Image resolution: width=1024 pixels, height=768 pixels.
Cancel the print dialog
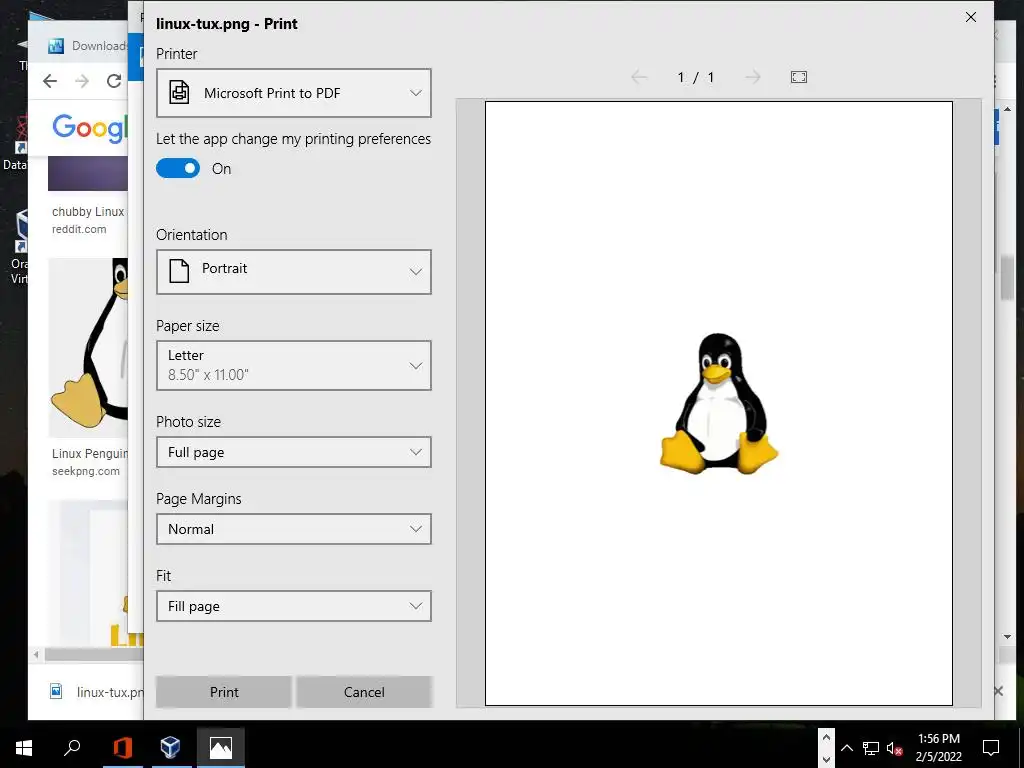364,692
